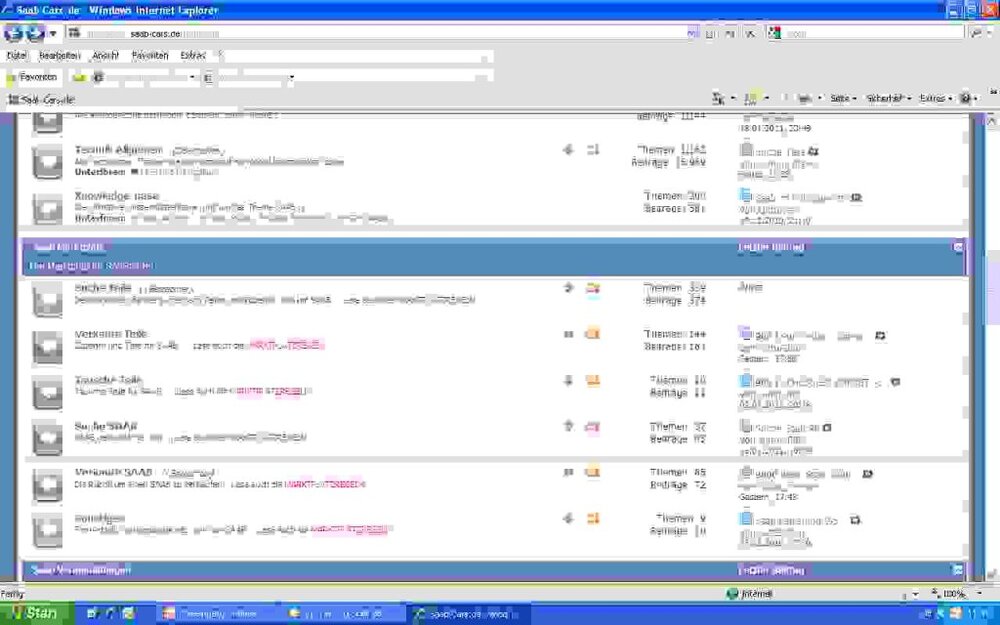Click the Print icon in command bar

pyautogui.click(x=804, y=98)
